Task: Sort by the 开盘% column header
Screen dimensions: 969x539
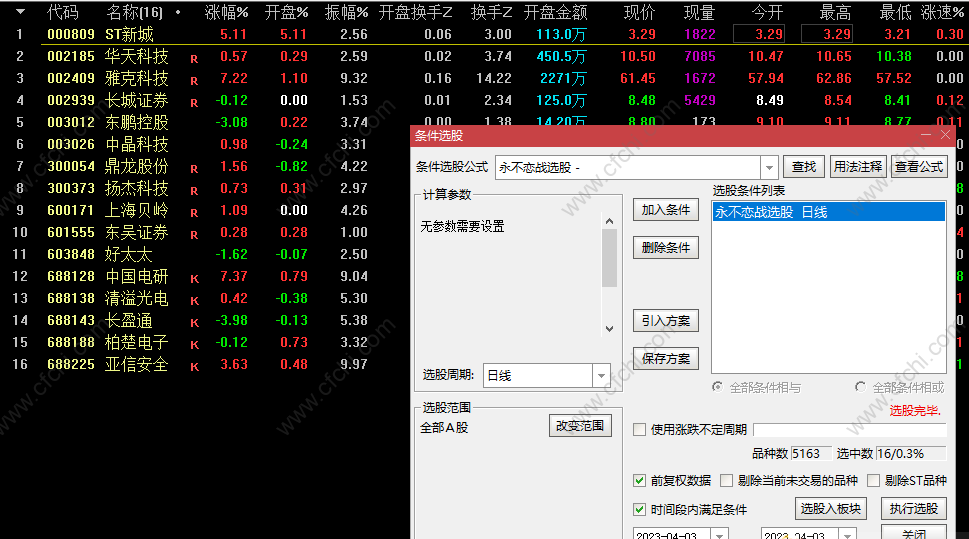Action: tap(286, 12)
